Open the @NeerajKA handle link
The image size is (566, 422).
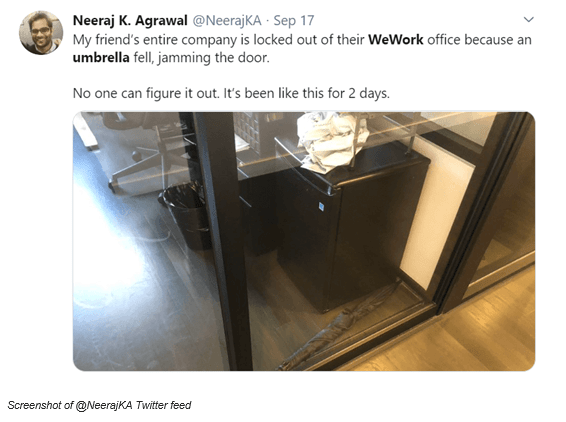(x=227, y=20)
